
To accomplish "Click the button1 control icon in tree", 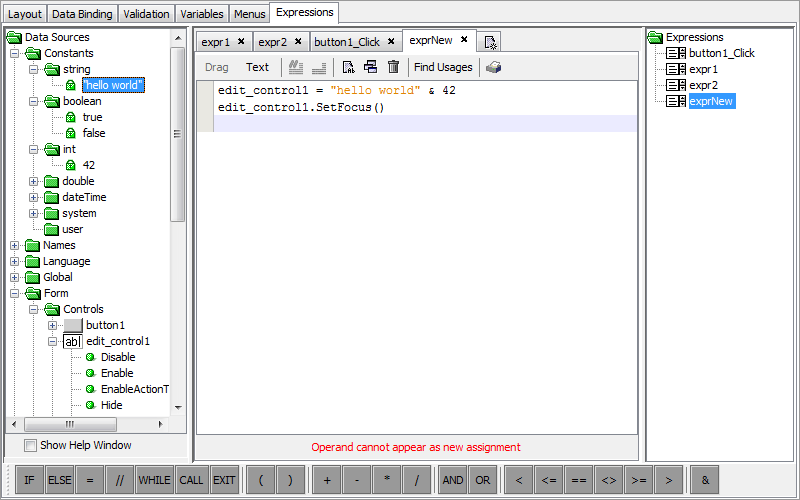I will point(73,325).
